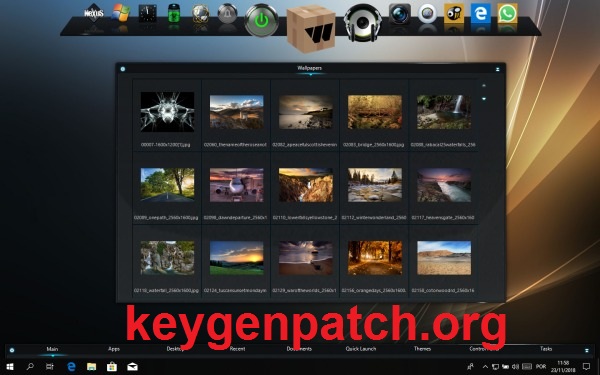This screenshot has height=375, width=600.
Task: Open the speaker volume tray icon
Action: coord(515,367)
